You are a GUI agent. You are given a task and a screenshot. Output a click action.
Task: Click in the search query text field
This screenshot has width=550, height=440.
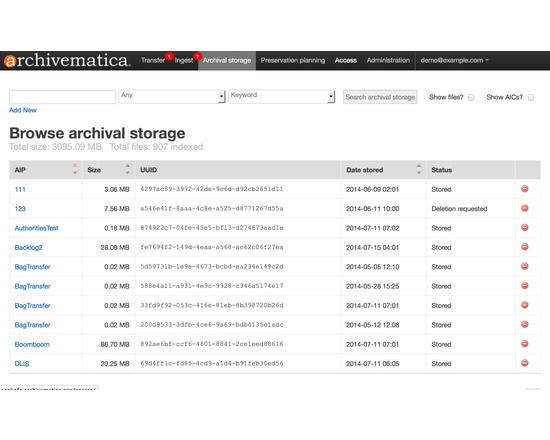(x=62, y=96)
